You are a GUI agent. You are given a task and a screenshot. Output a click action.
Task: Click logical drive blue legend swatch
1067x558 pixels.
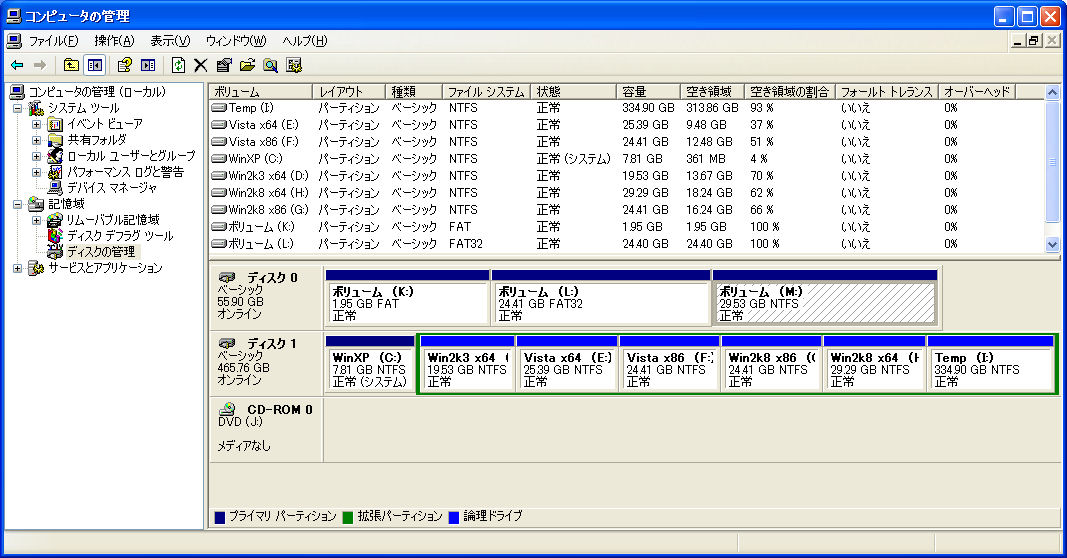tap(454, 517)
